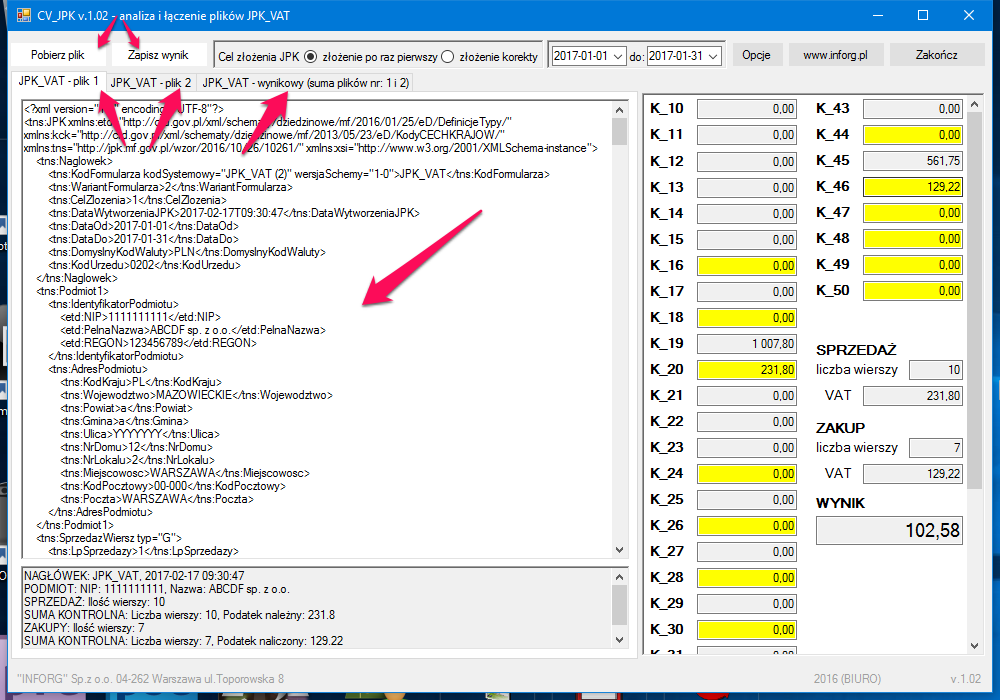Screen dimensions: 1000x700
Task: Click the '<etd:NIP>1111111111' XML line
Action: point(140,317)
